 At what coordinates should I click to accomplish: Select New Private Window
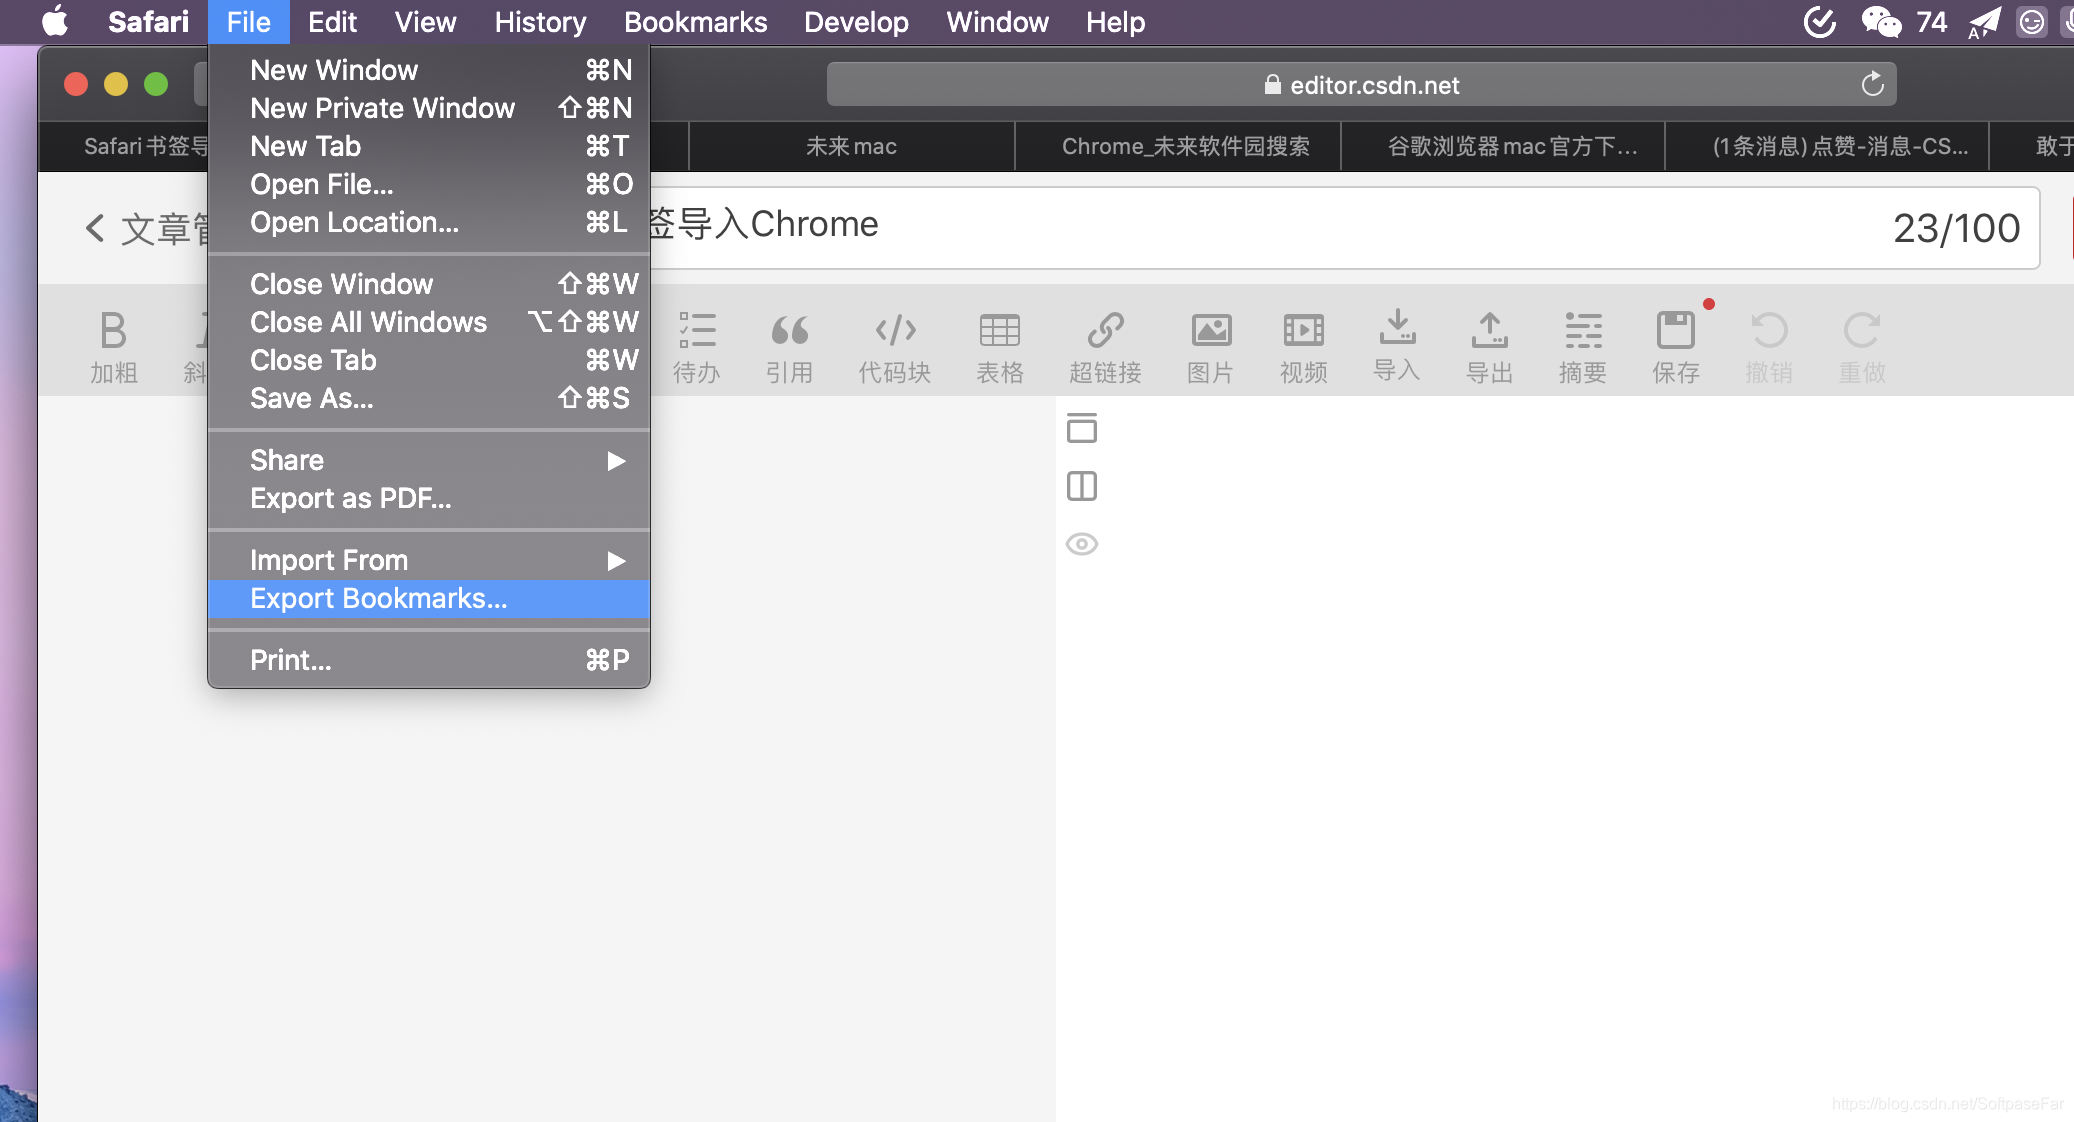pos(429,108)
